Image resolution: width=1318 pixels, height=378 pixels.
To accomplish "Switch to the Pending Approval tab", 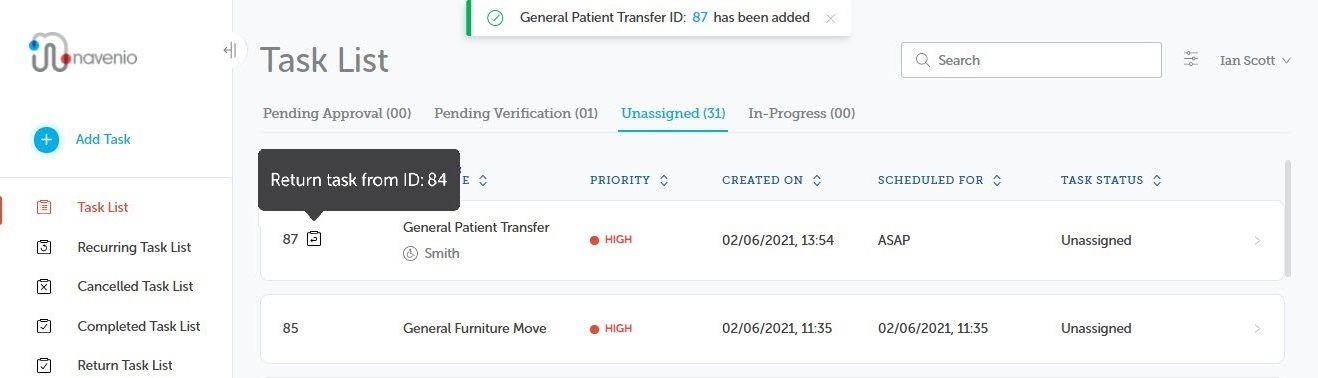I will pos(337,114).
